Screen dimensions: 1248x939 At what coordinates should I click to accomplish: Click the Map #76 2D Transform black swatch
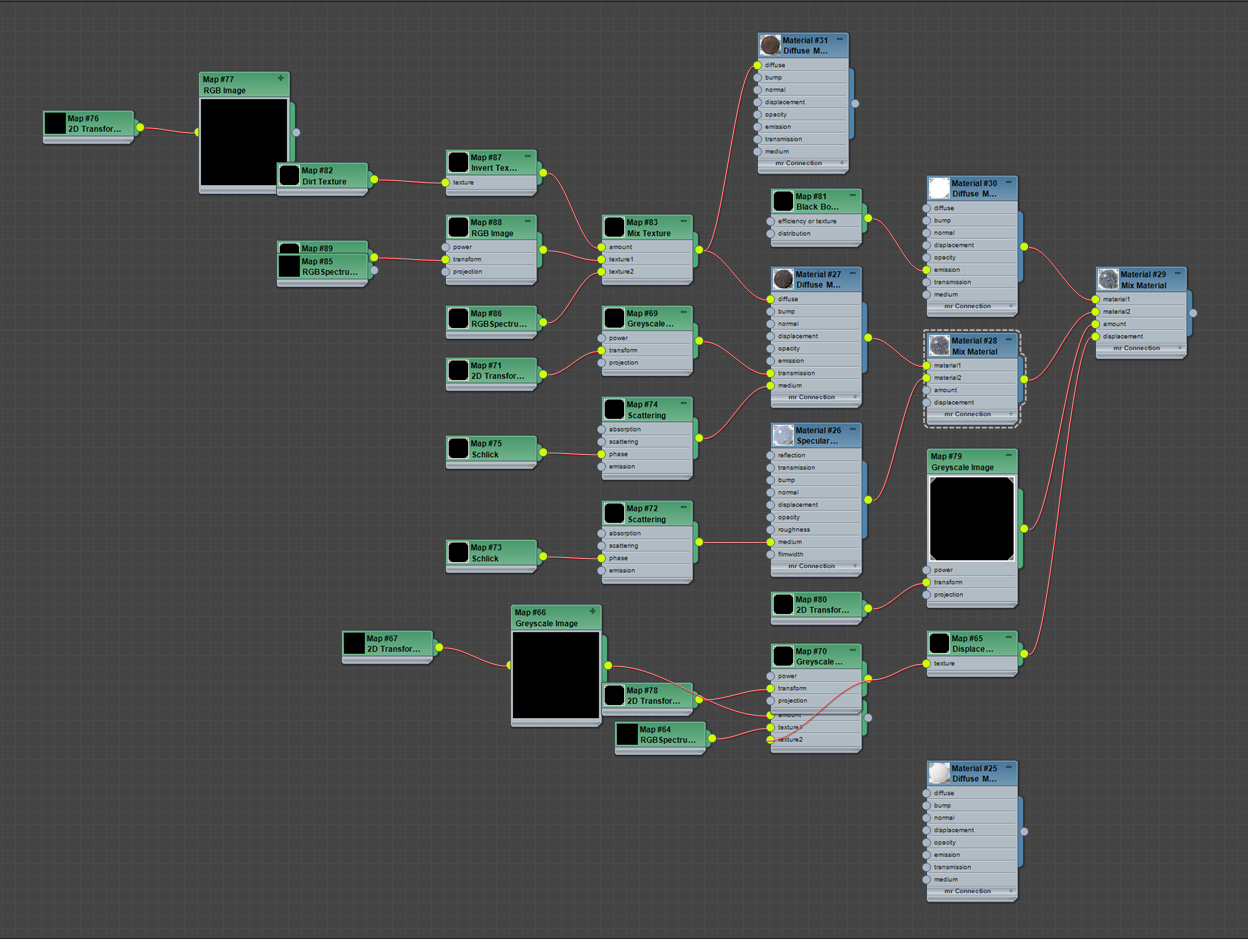(x=55, y=123)
